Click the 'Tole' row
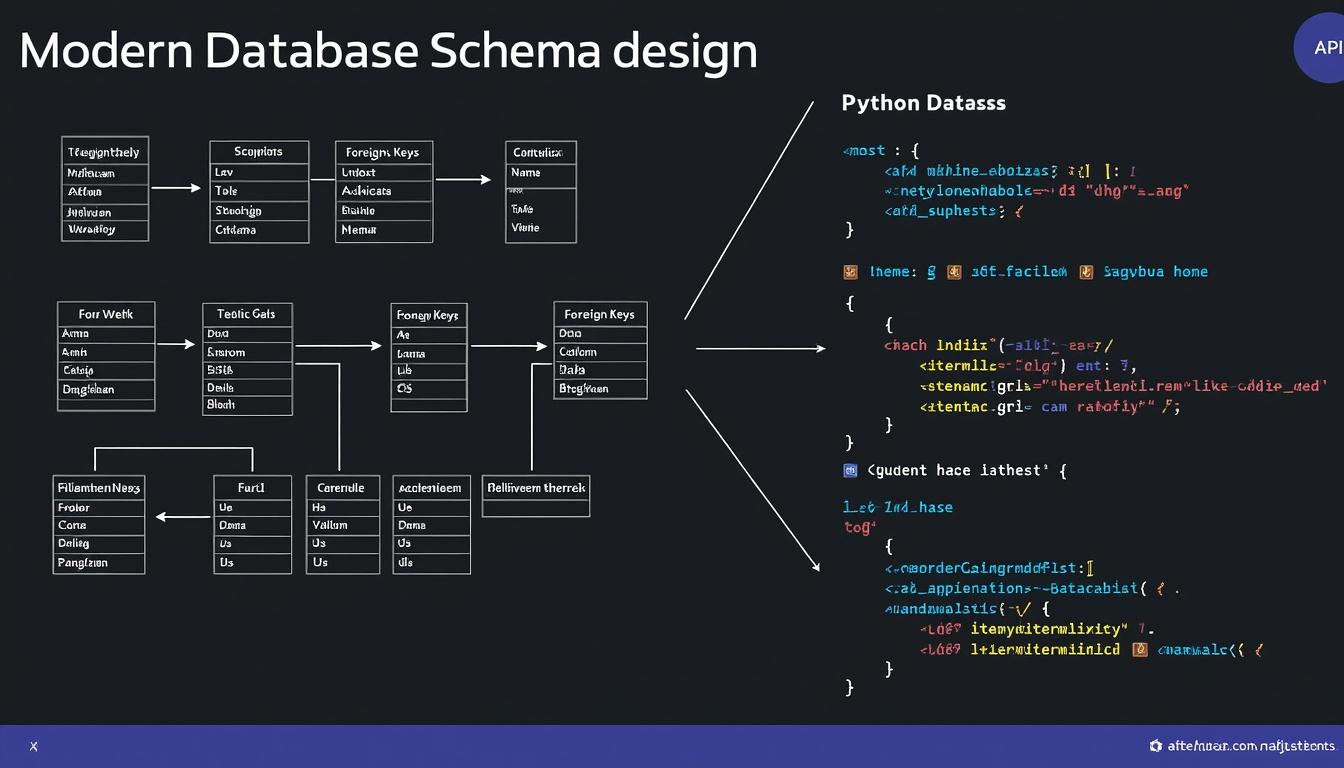Screen dimensions: 1344x768 click(x=259, y=191)
